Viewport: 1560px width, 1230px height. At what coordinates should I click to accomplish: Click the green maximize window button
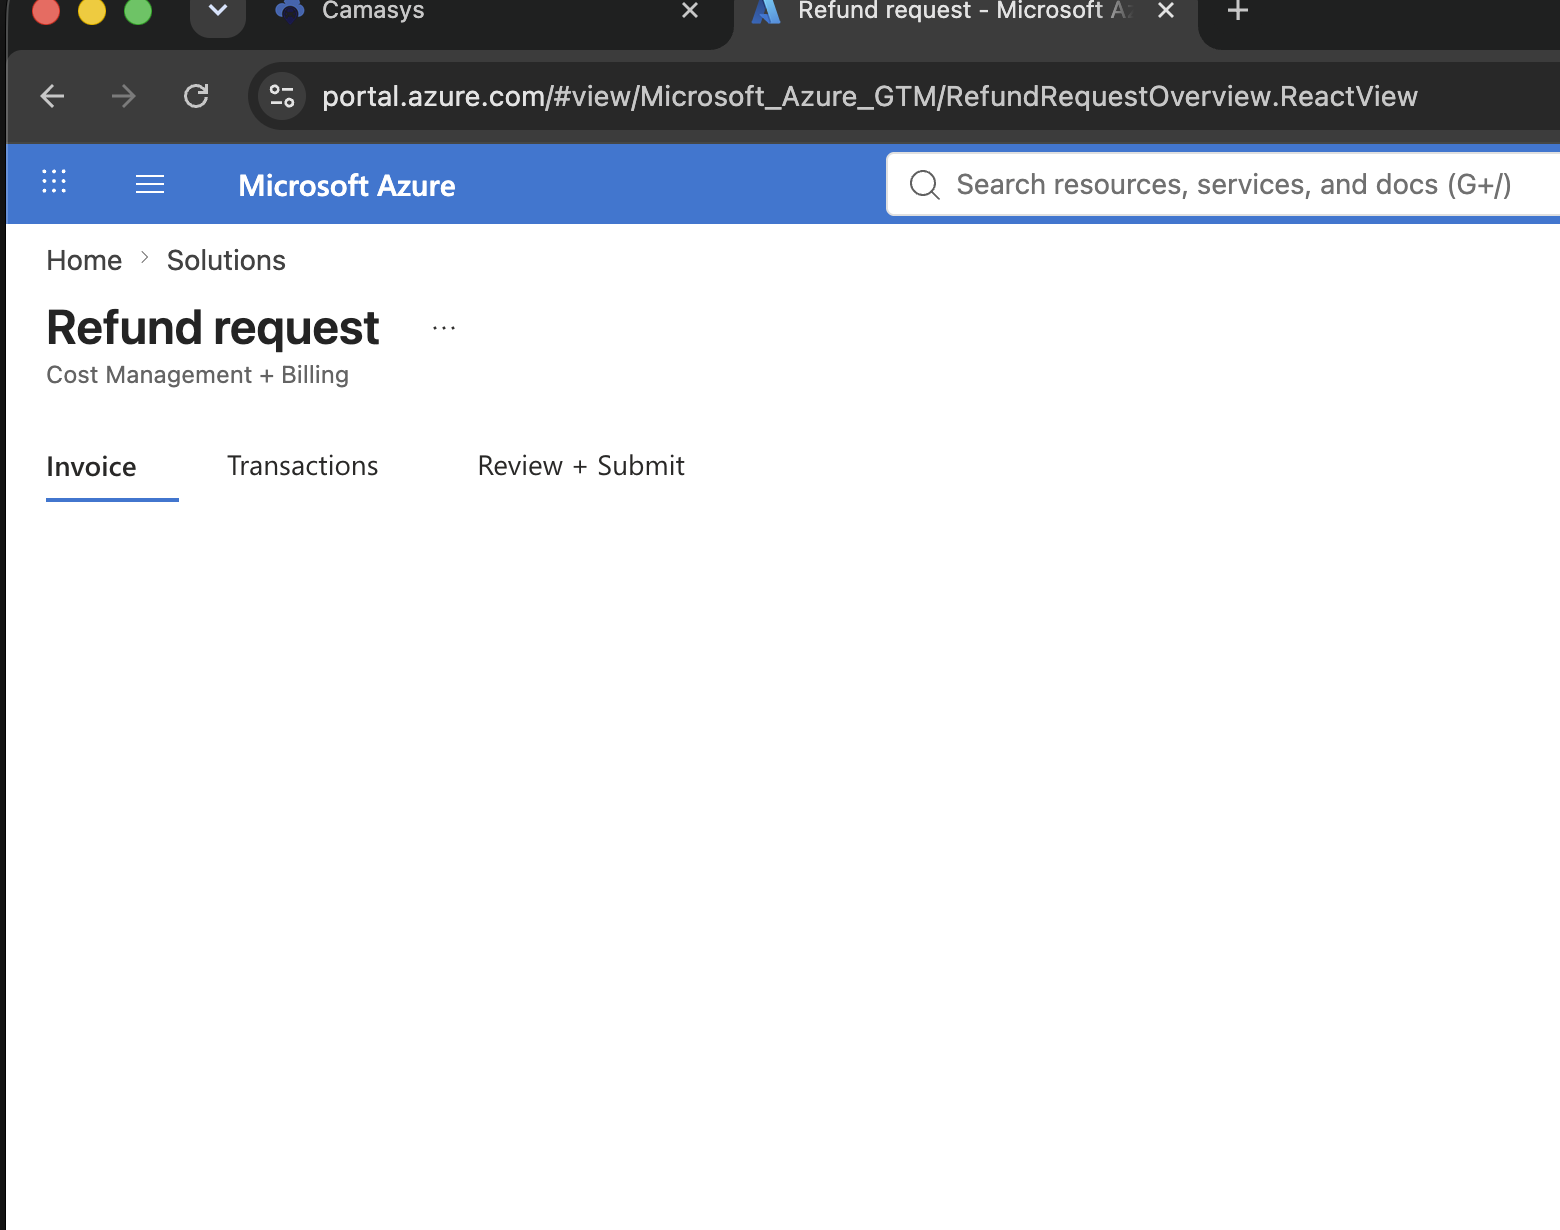138,10
